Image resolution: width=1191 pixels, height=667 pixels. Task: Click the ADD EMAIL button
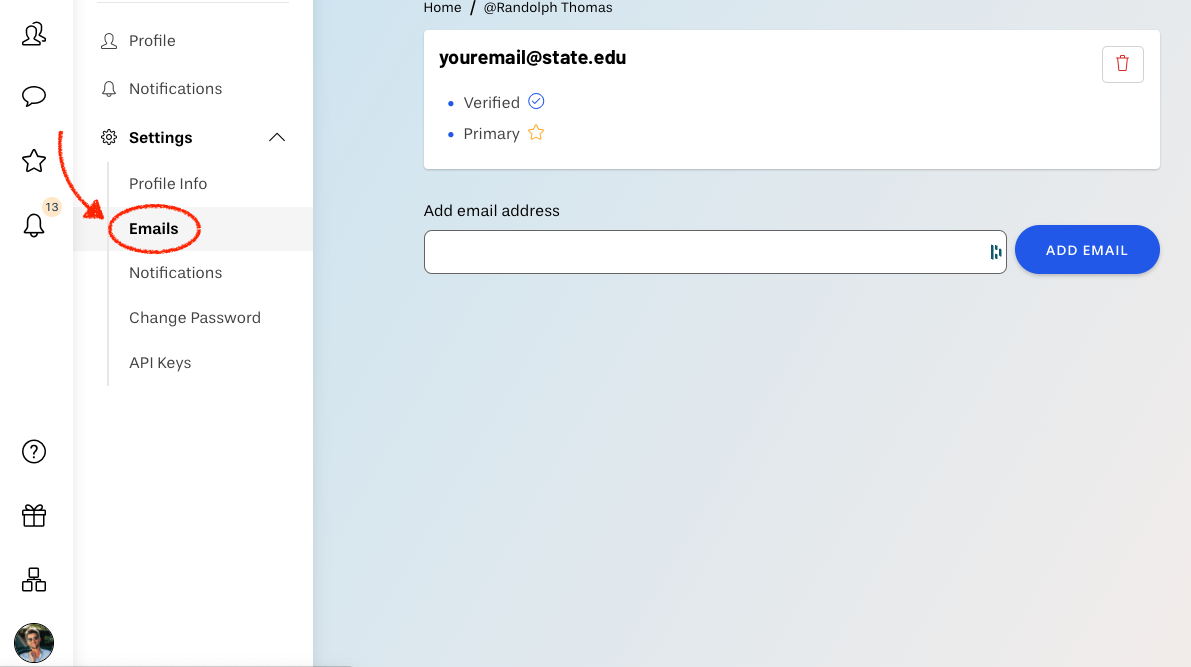1087,250
